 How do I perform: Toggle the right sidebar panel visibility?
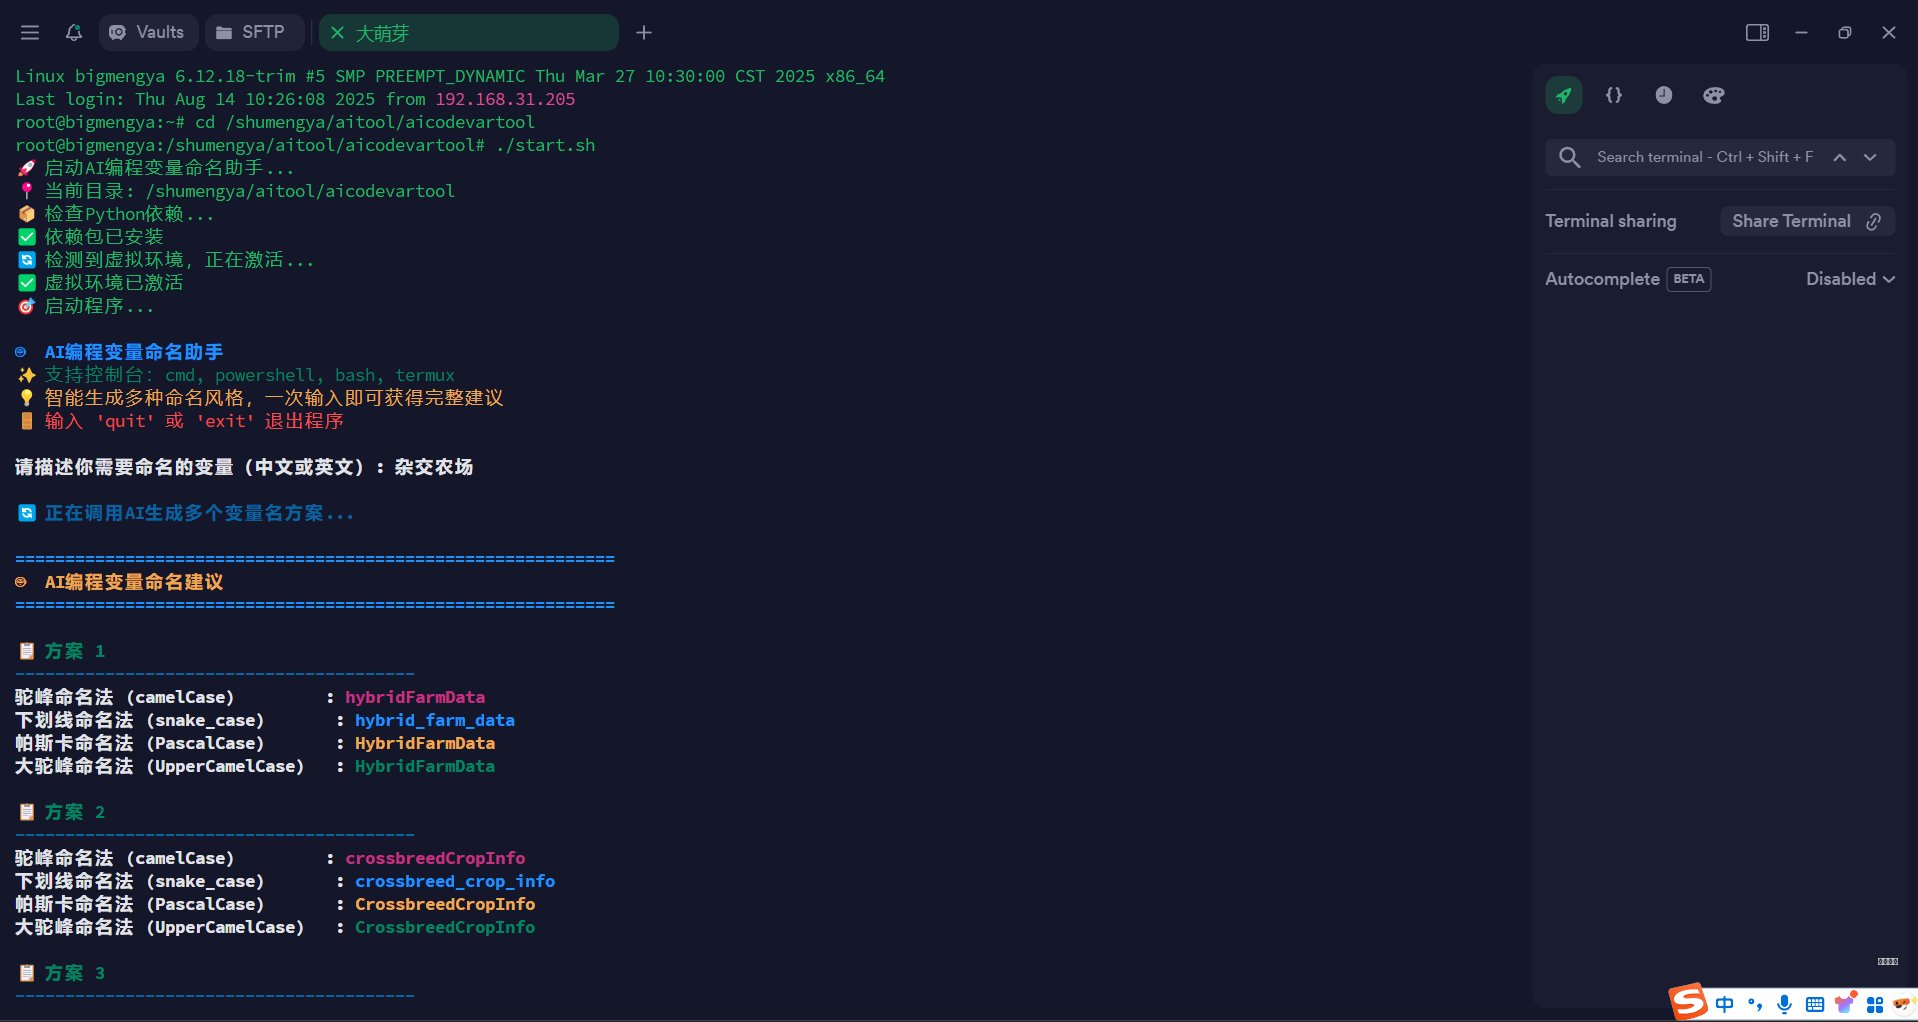(1756, 33)
